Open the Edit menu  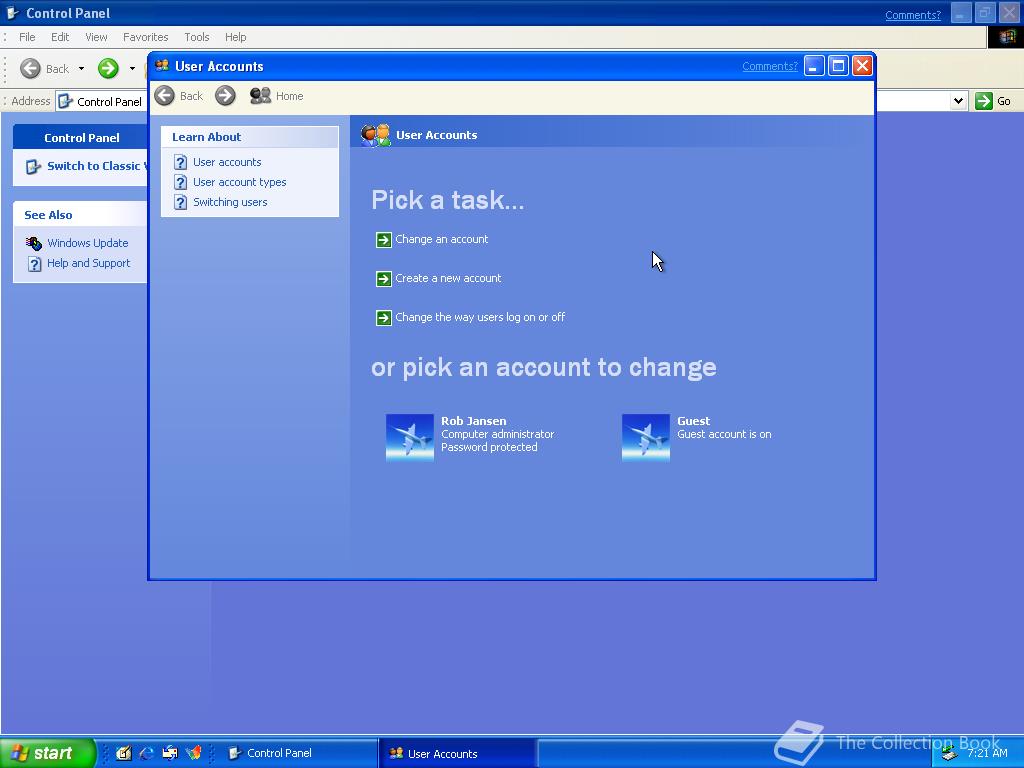click(x=60, y=37)
